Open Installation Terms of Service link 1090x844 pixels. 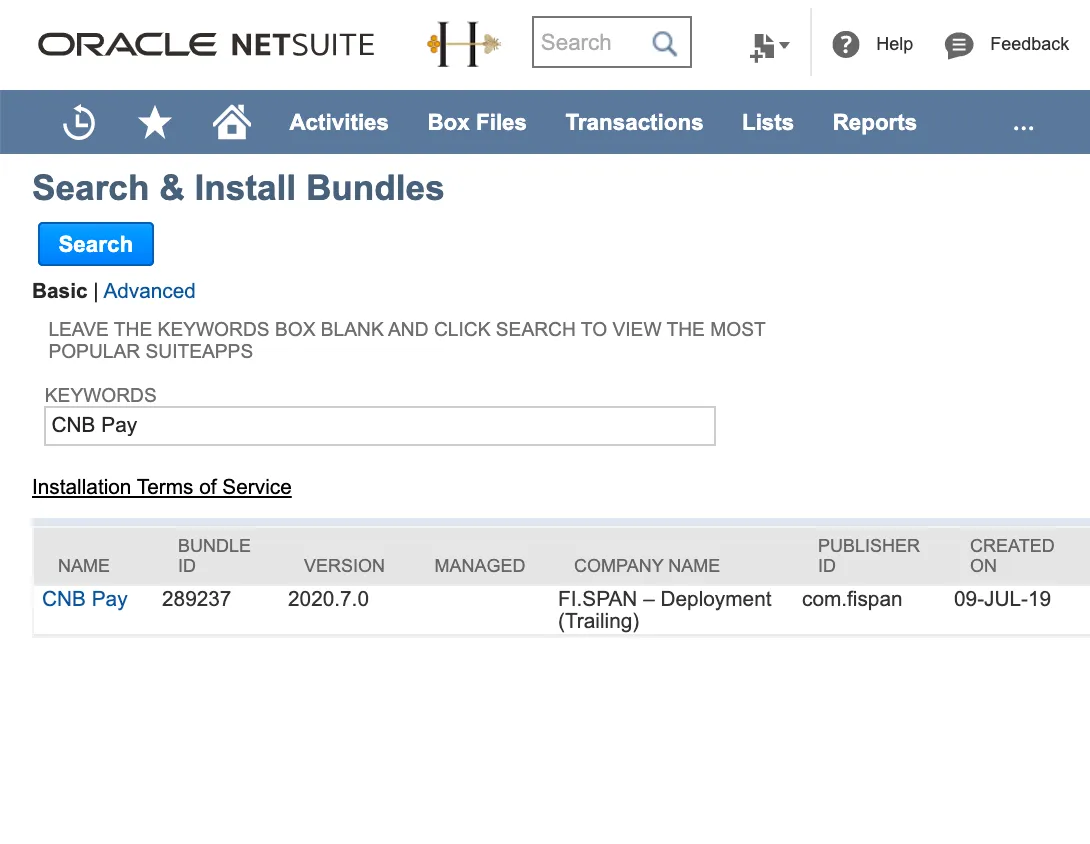point(162,487)
